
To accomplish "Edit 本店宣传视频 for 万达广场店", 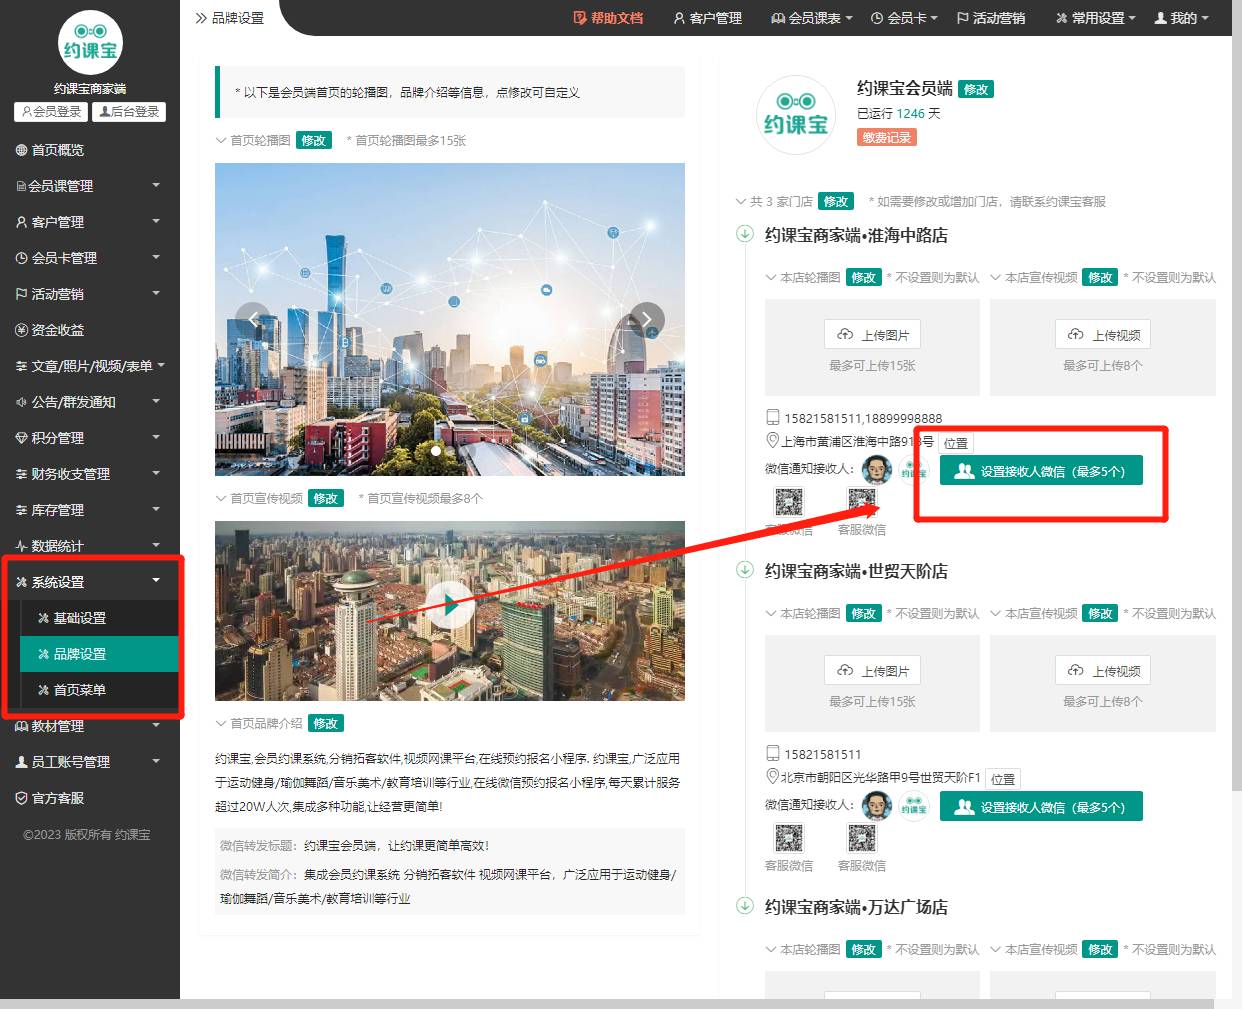I will (x=1101, y=950).
